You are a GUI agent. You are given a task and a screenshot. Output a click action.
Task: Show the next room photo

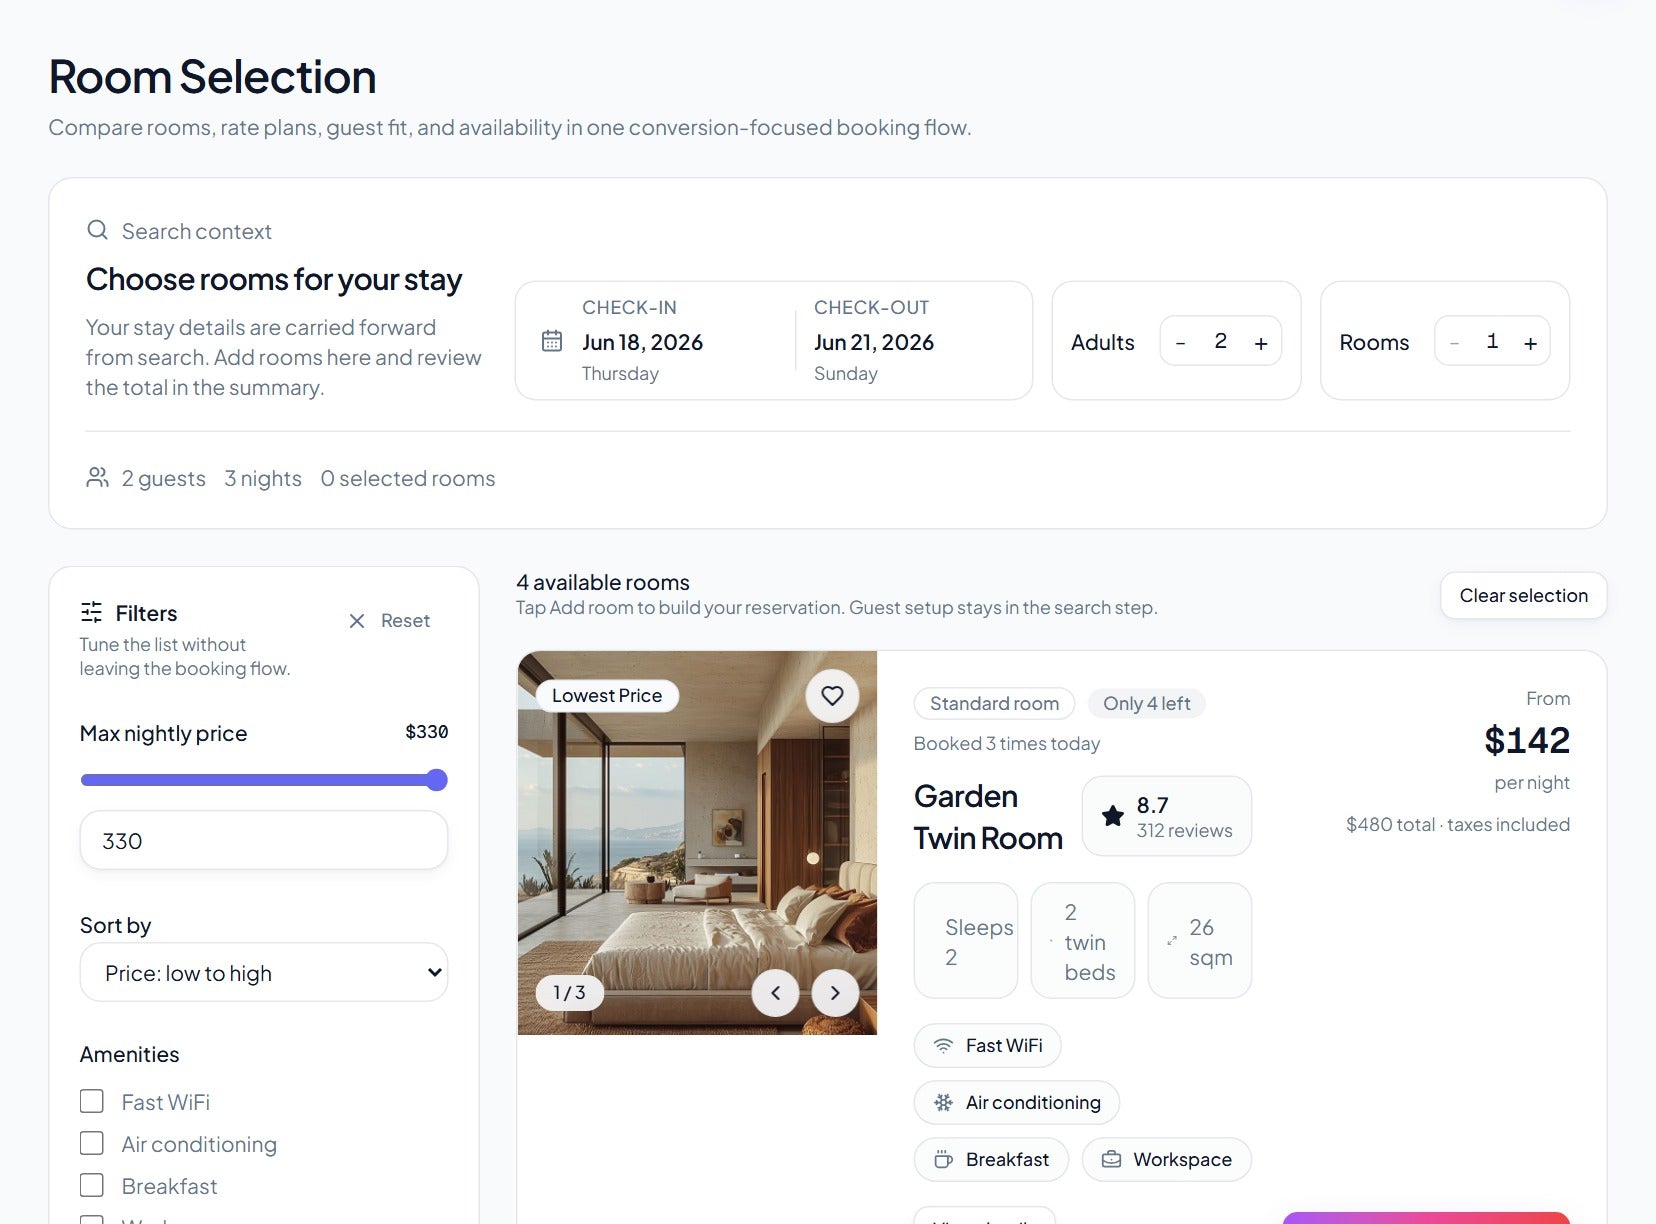[x=835, y=993]
